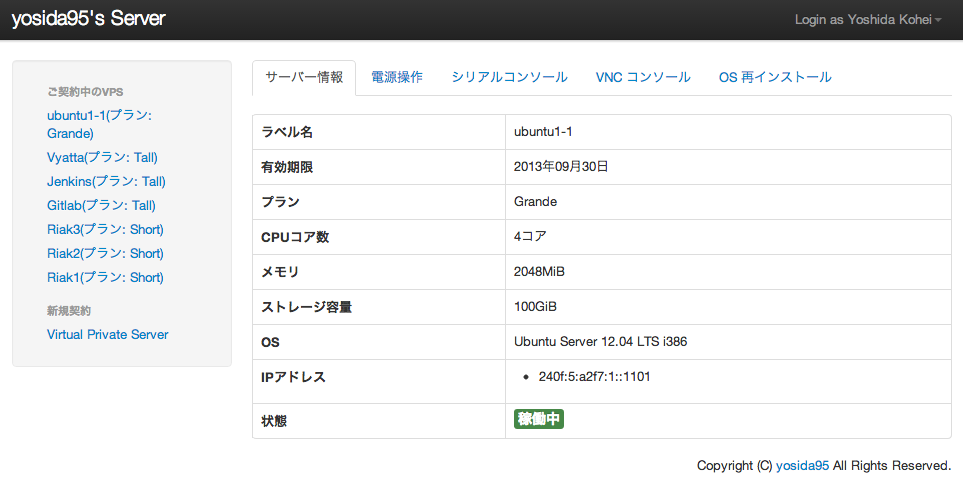Viewport: 963px width, 479px height.
Task: Open the Vyatta VPS link
Action: pyautogui.click(x=102, y=157)
